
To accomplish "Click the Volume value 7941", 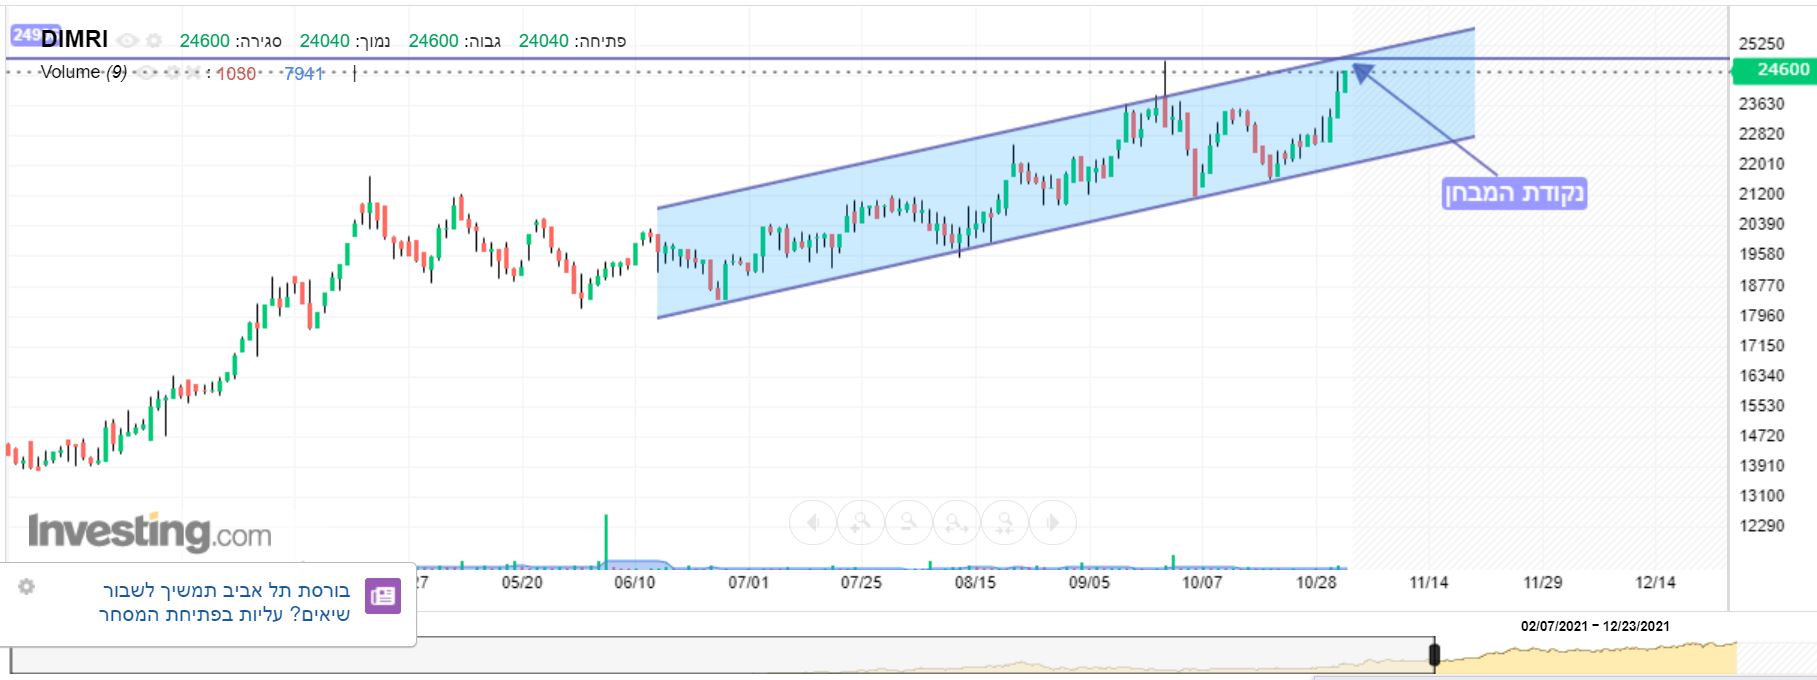I will coord(304,73).
